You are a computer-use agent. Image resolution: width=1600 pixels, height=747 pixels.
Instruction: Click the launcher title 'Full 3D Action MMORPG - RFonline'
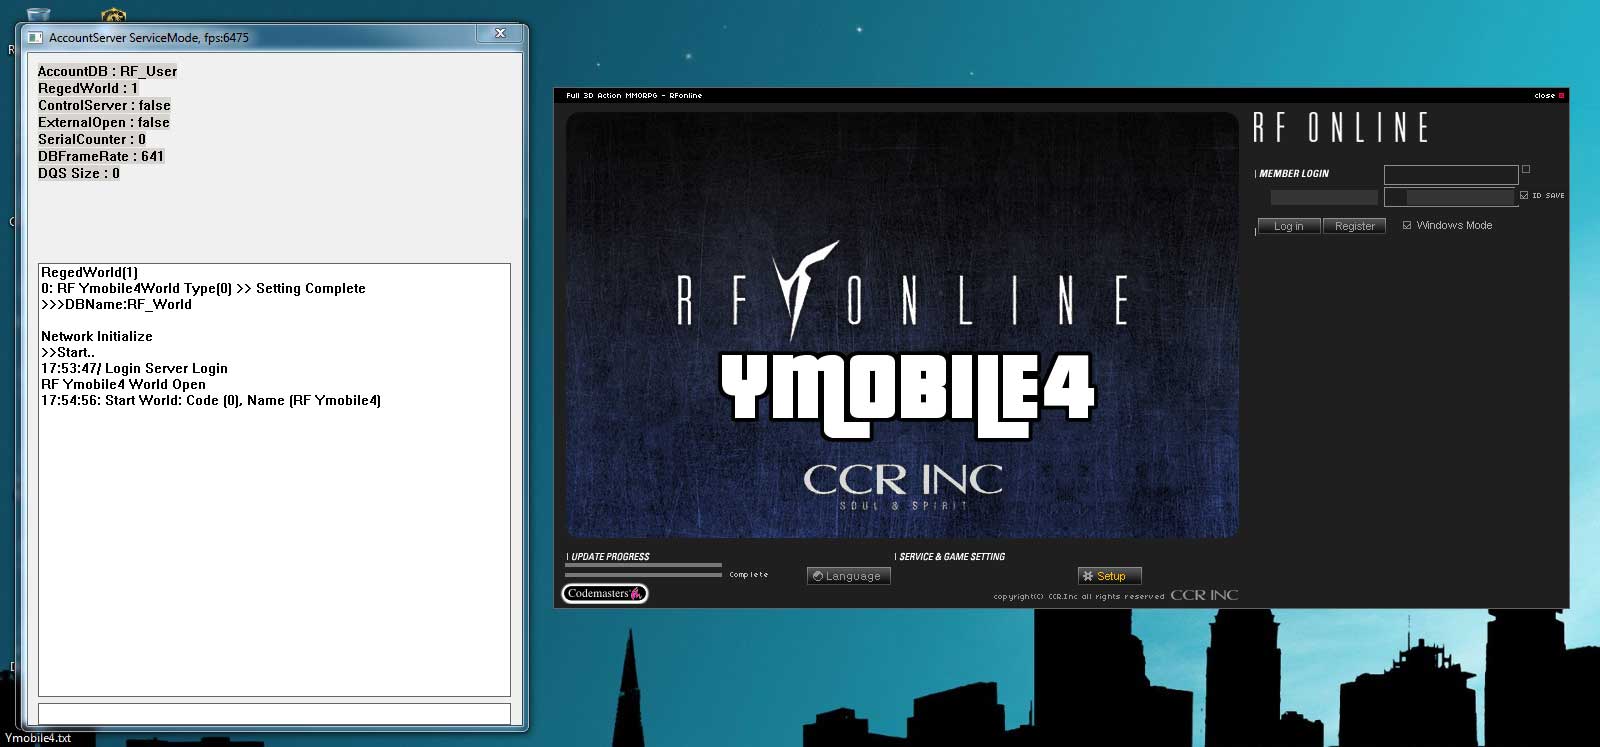tap(634, 96)
